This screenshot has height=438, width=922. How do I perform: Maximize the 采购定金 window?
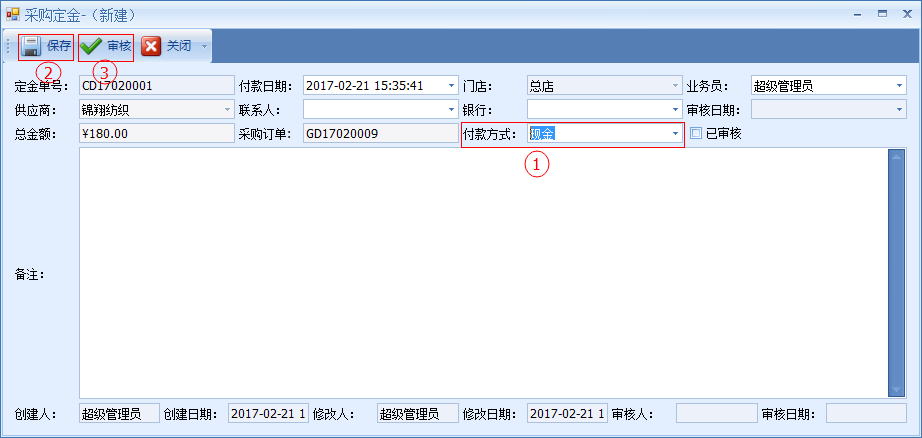[x=882, y=14]
